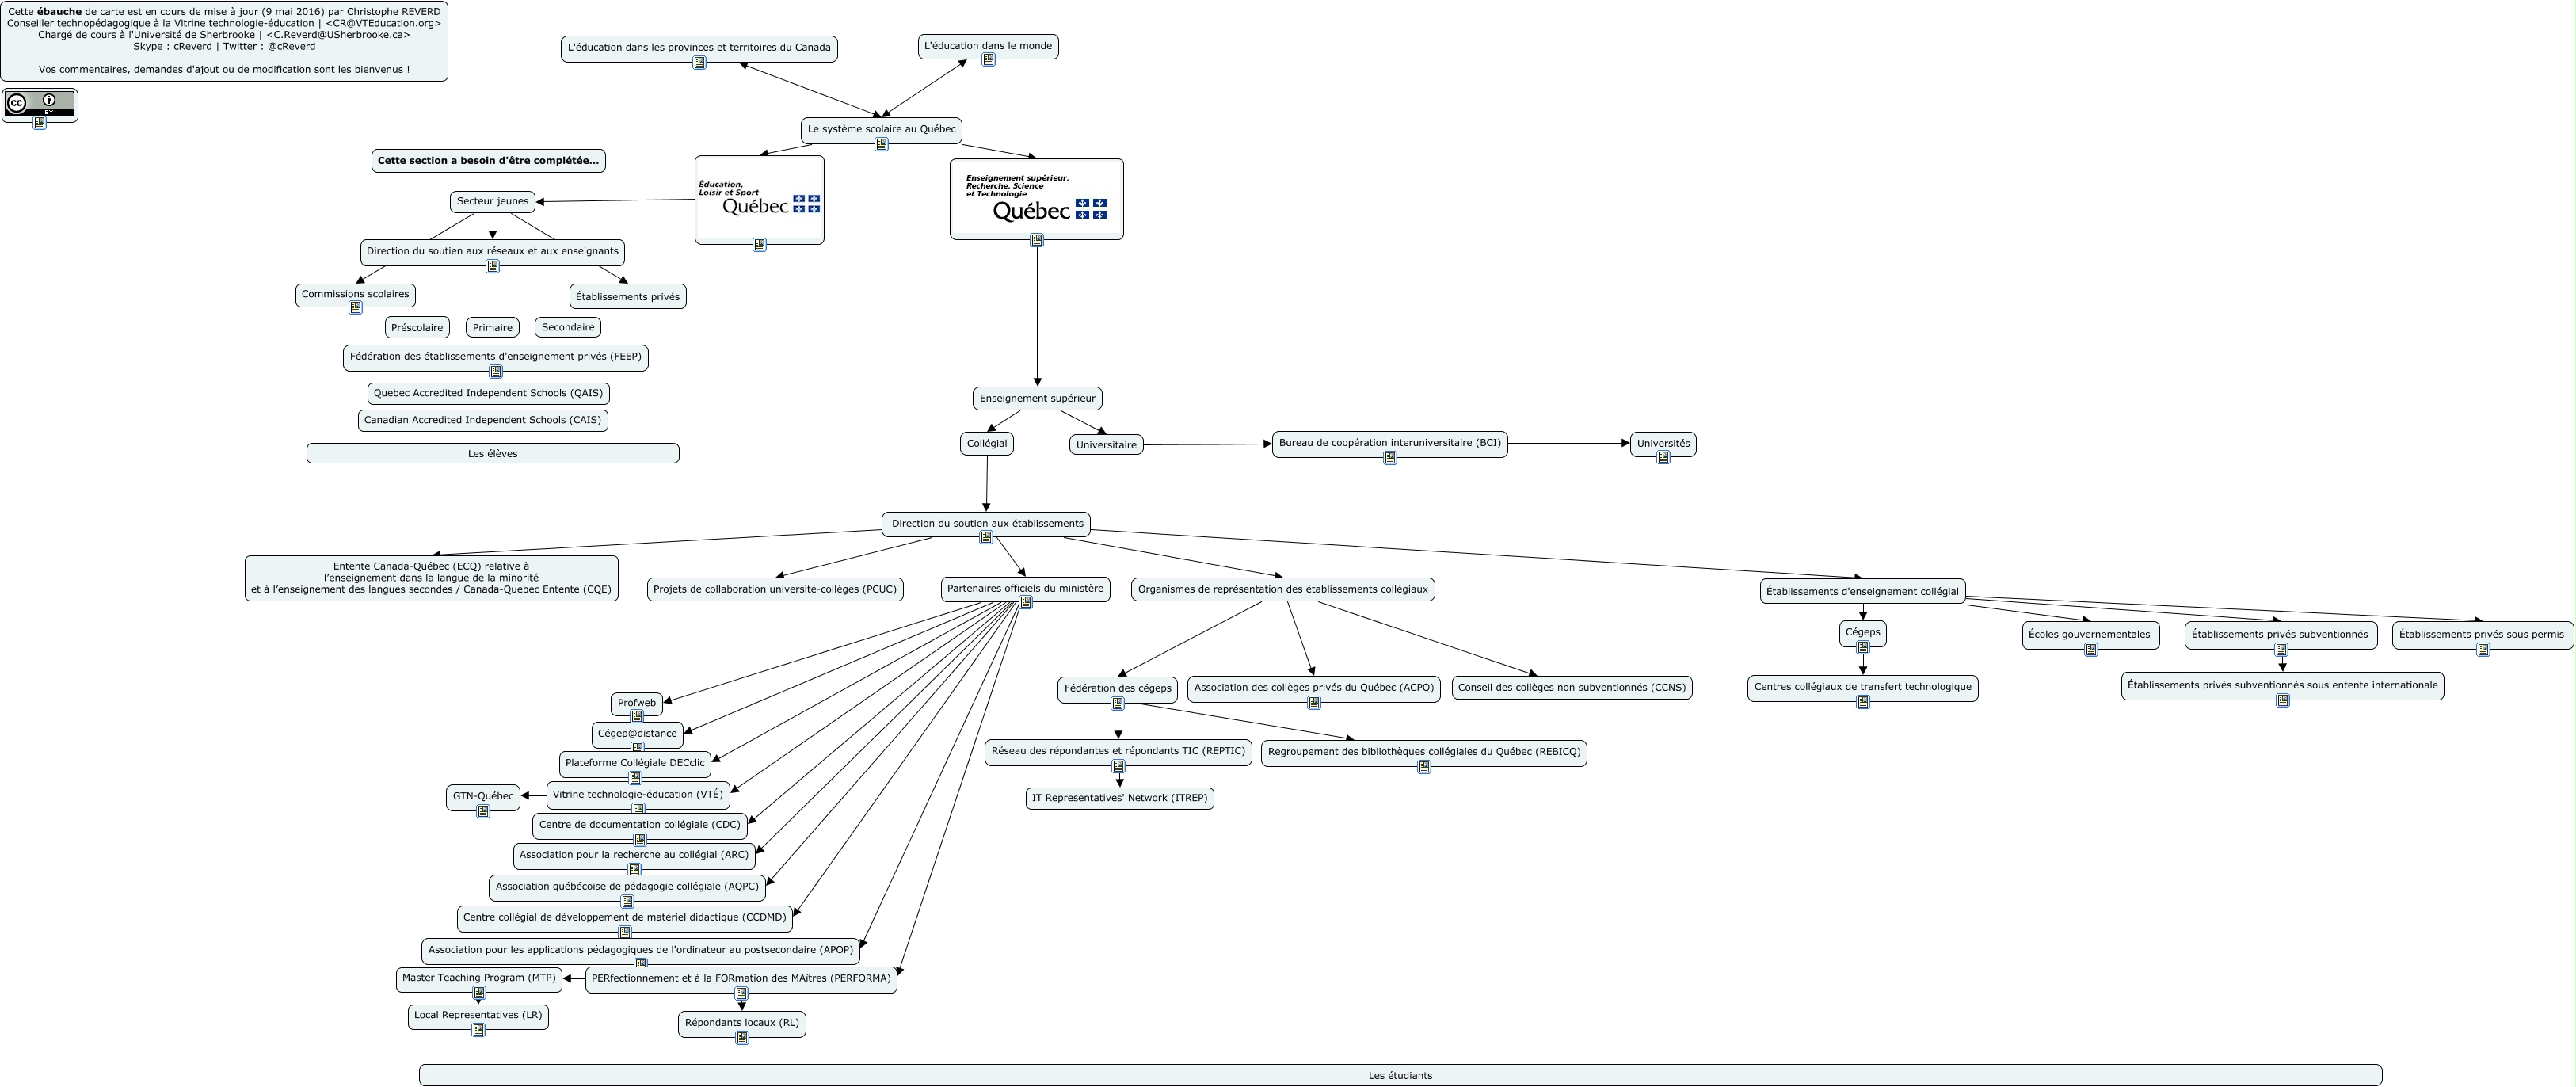The height and width of the screenshot is (1087, 2576).
Task: Click resource icon below Le système scolaire au Québec
Action: (x=881, y=144)
